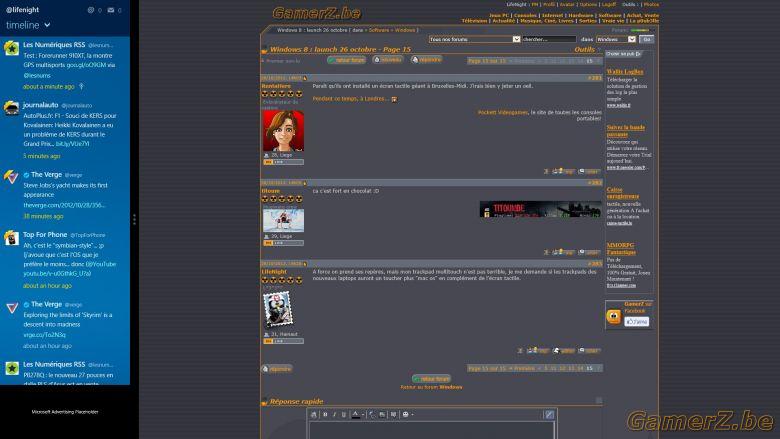Open the Options link in user bar
This screenshot has height=439, width=780.
click(588, 4)
